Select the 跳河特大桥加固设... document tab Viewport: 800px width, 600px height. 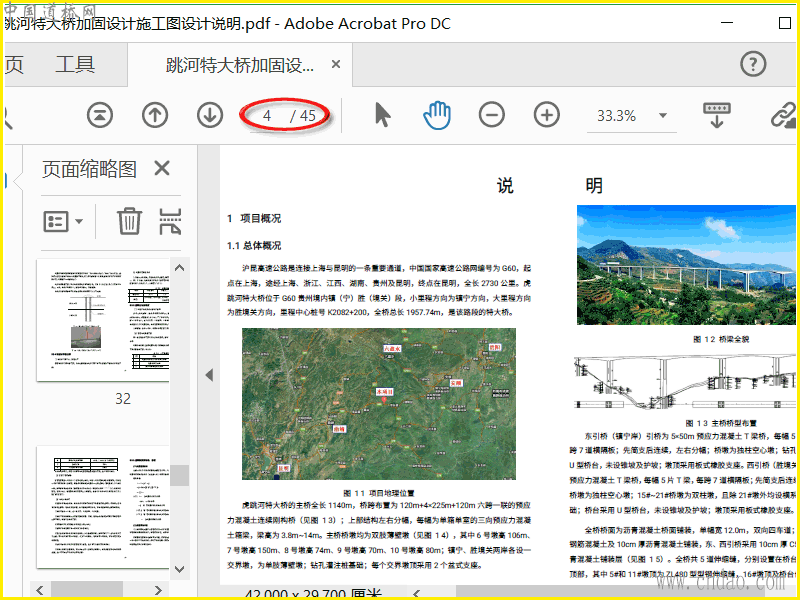(240, 65)
